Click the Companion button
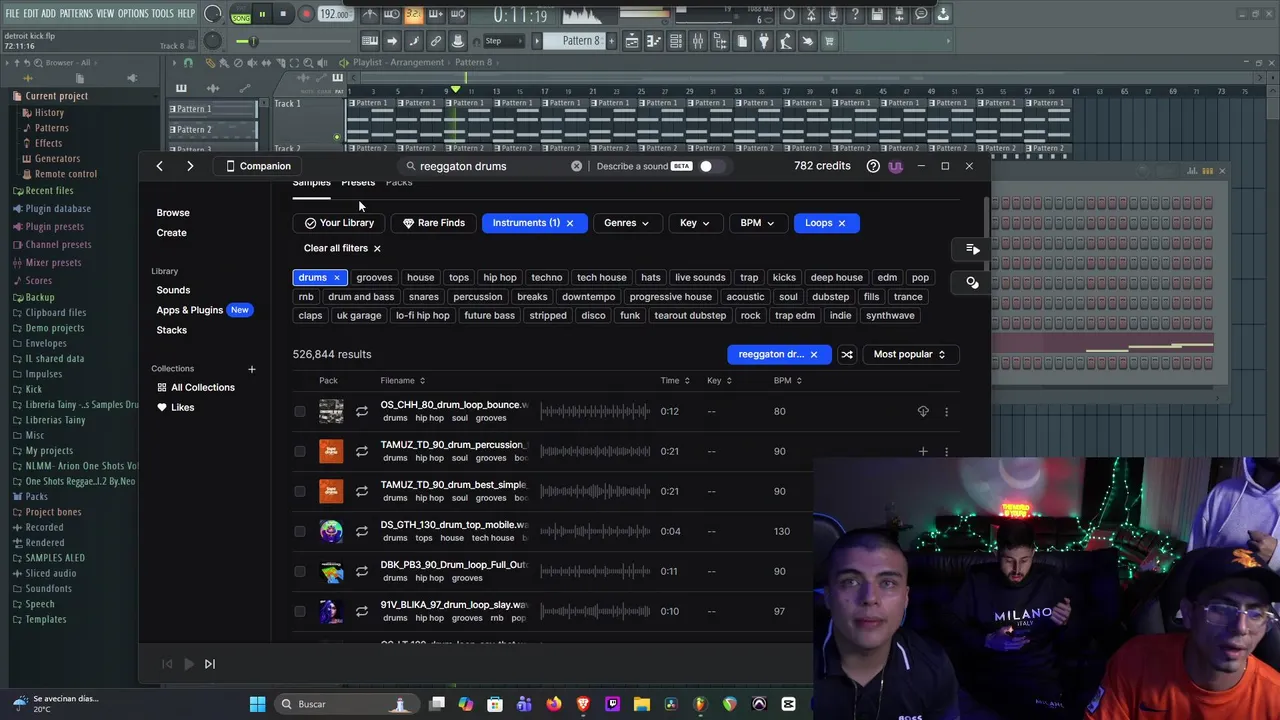This screenshot has width=1280, height=720. pos(259,166)
